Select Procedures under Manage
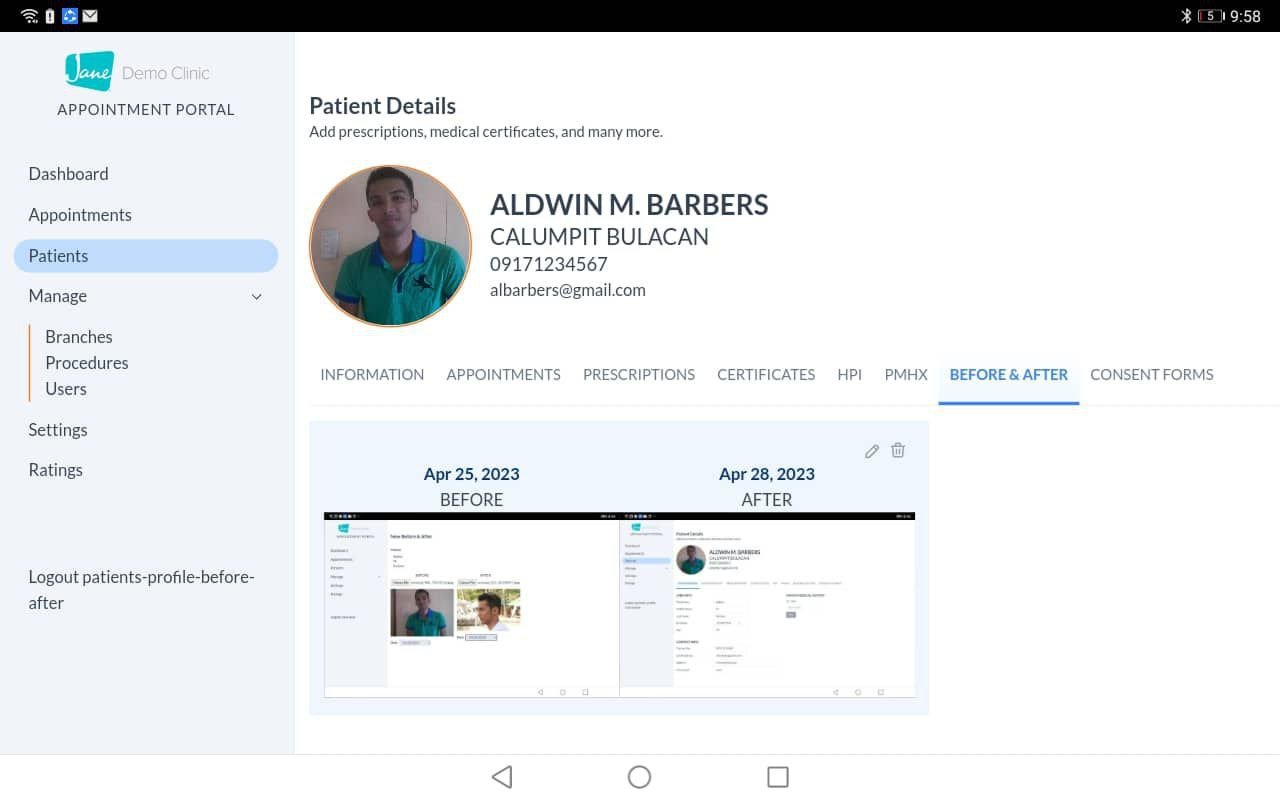The width and height of the screenshot is (1280, 800). pyautogui.click(x=87, y=363)
